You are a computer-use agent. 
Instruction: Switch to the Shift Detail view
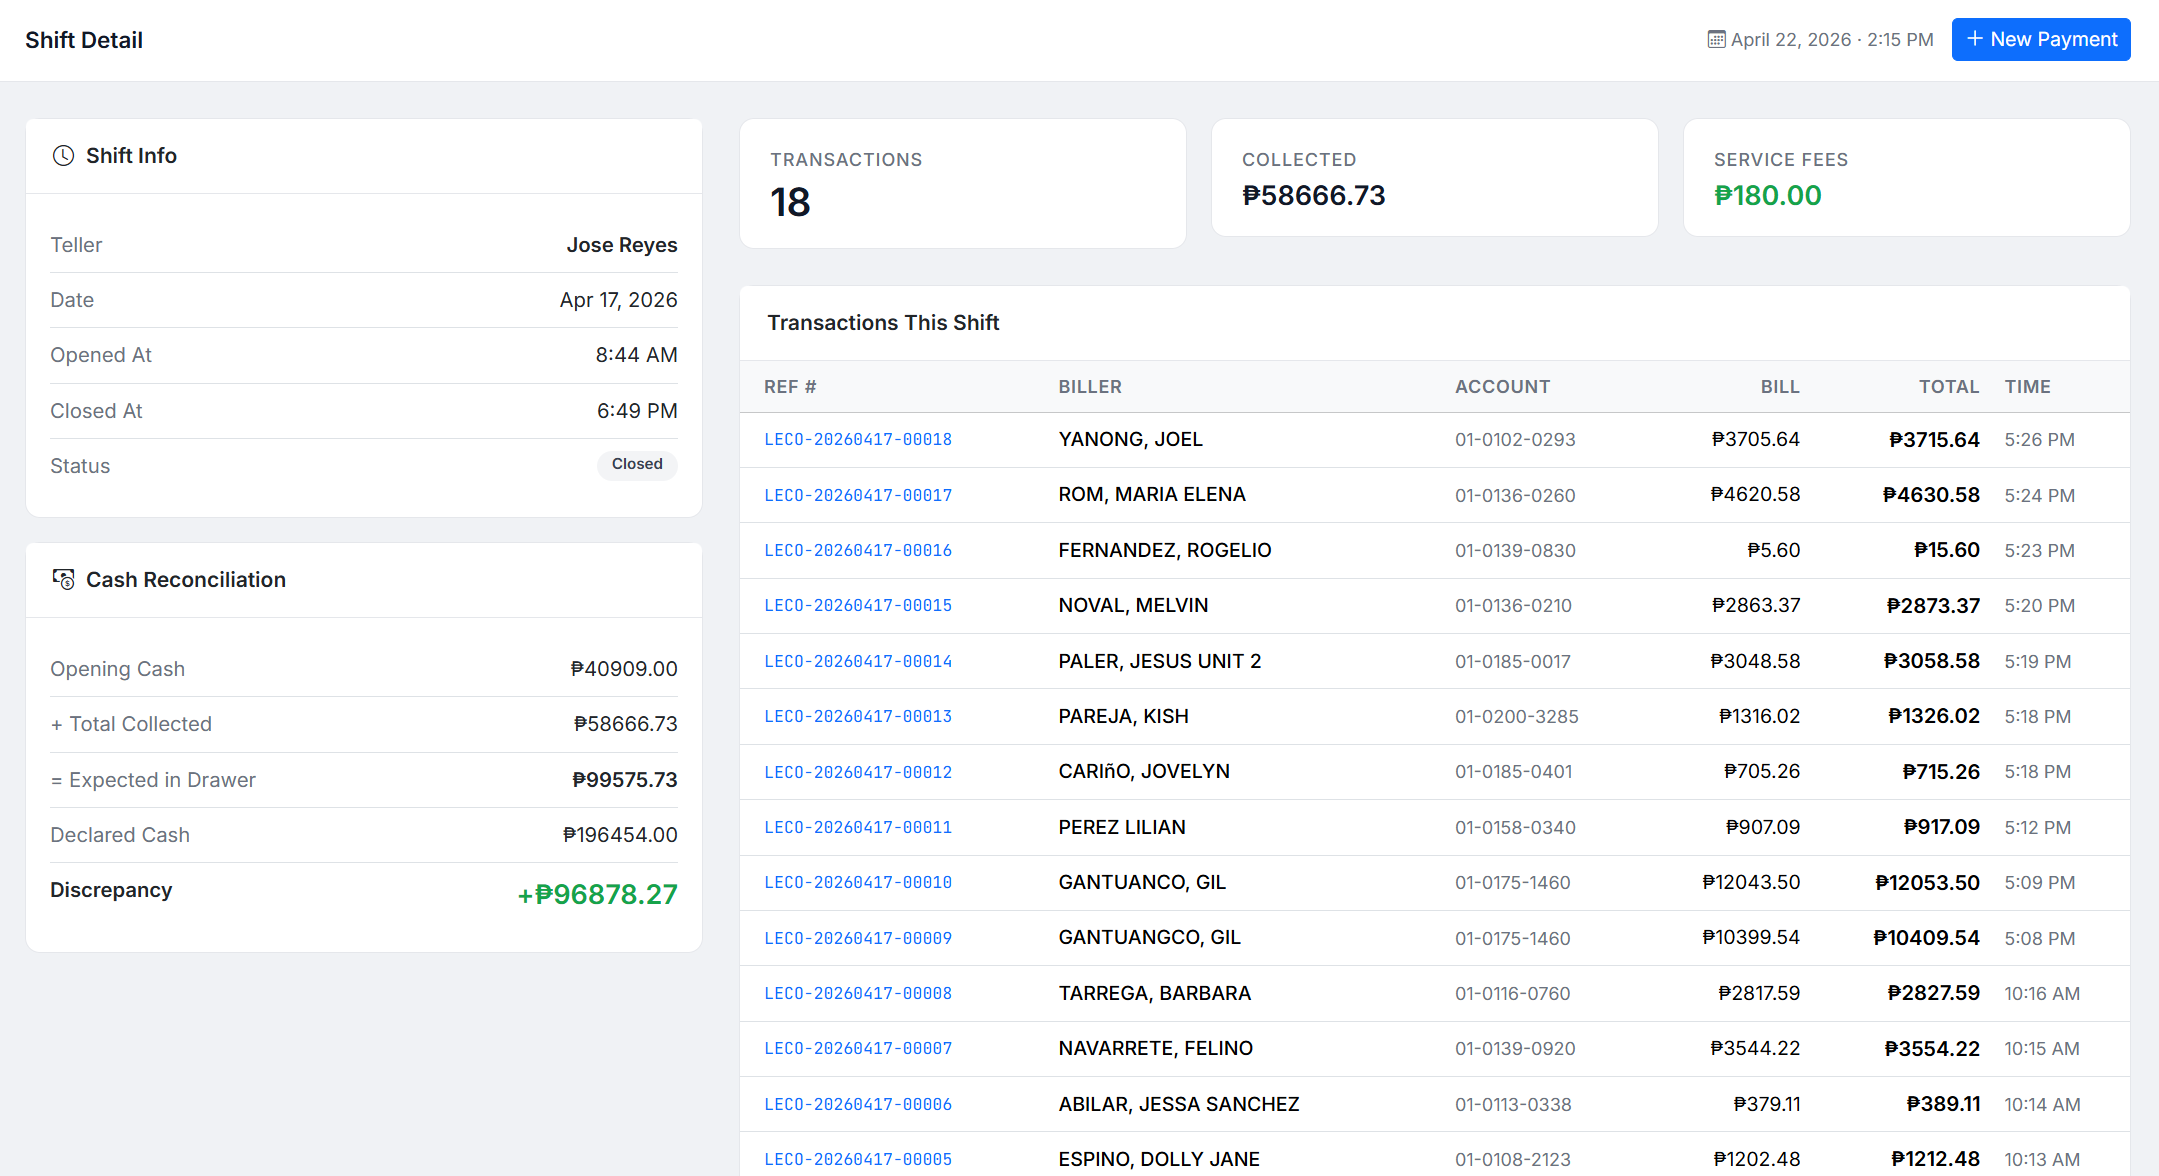[x=84, y=39]
